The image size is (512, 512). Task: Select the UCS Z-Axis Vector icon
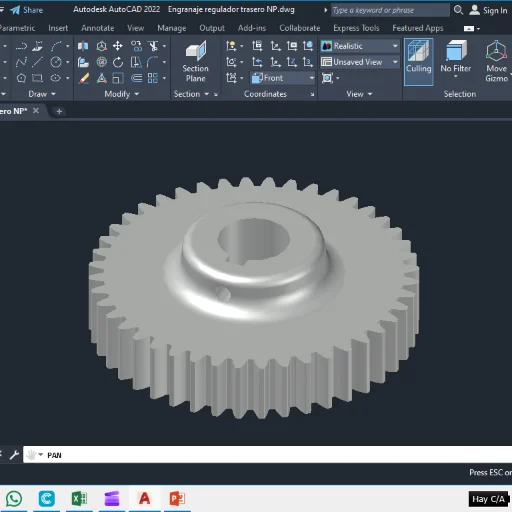pos(292,62)
